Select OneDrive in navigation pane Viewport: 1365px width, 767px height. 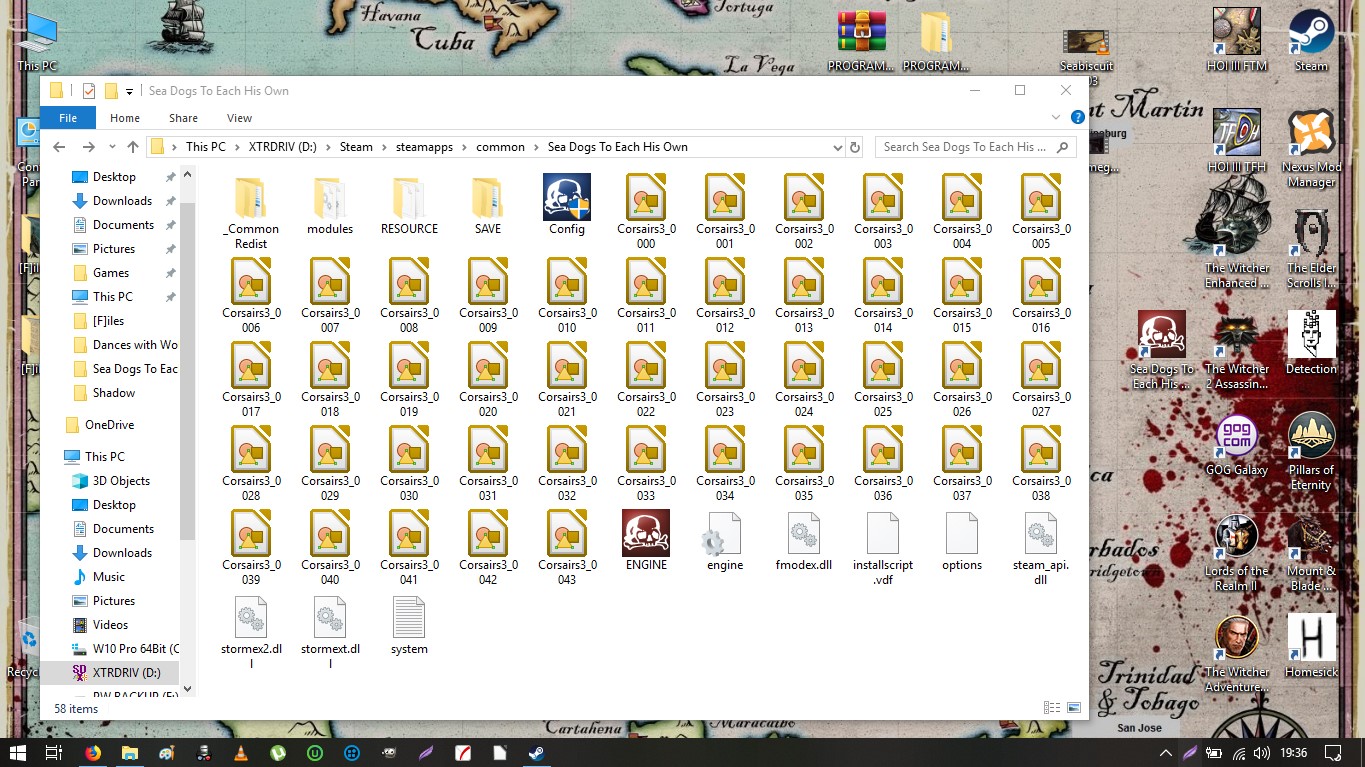pos(109,425)
